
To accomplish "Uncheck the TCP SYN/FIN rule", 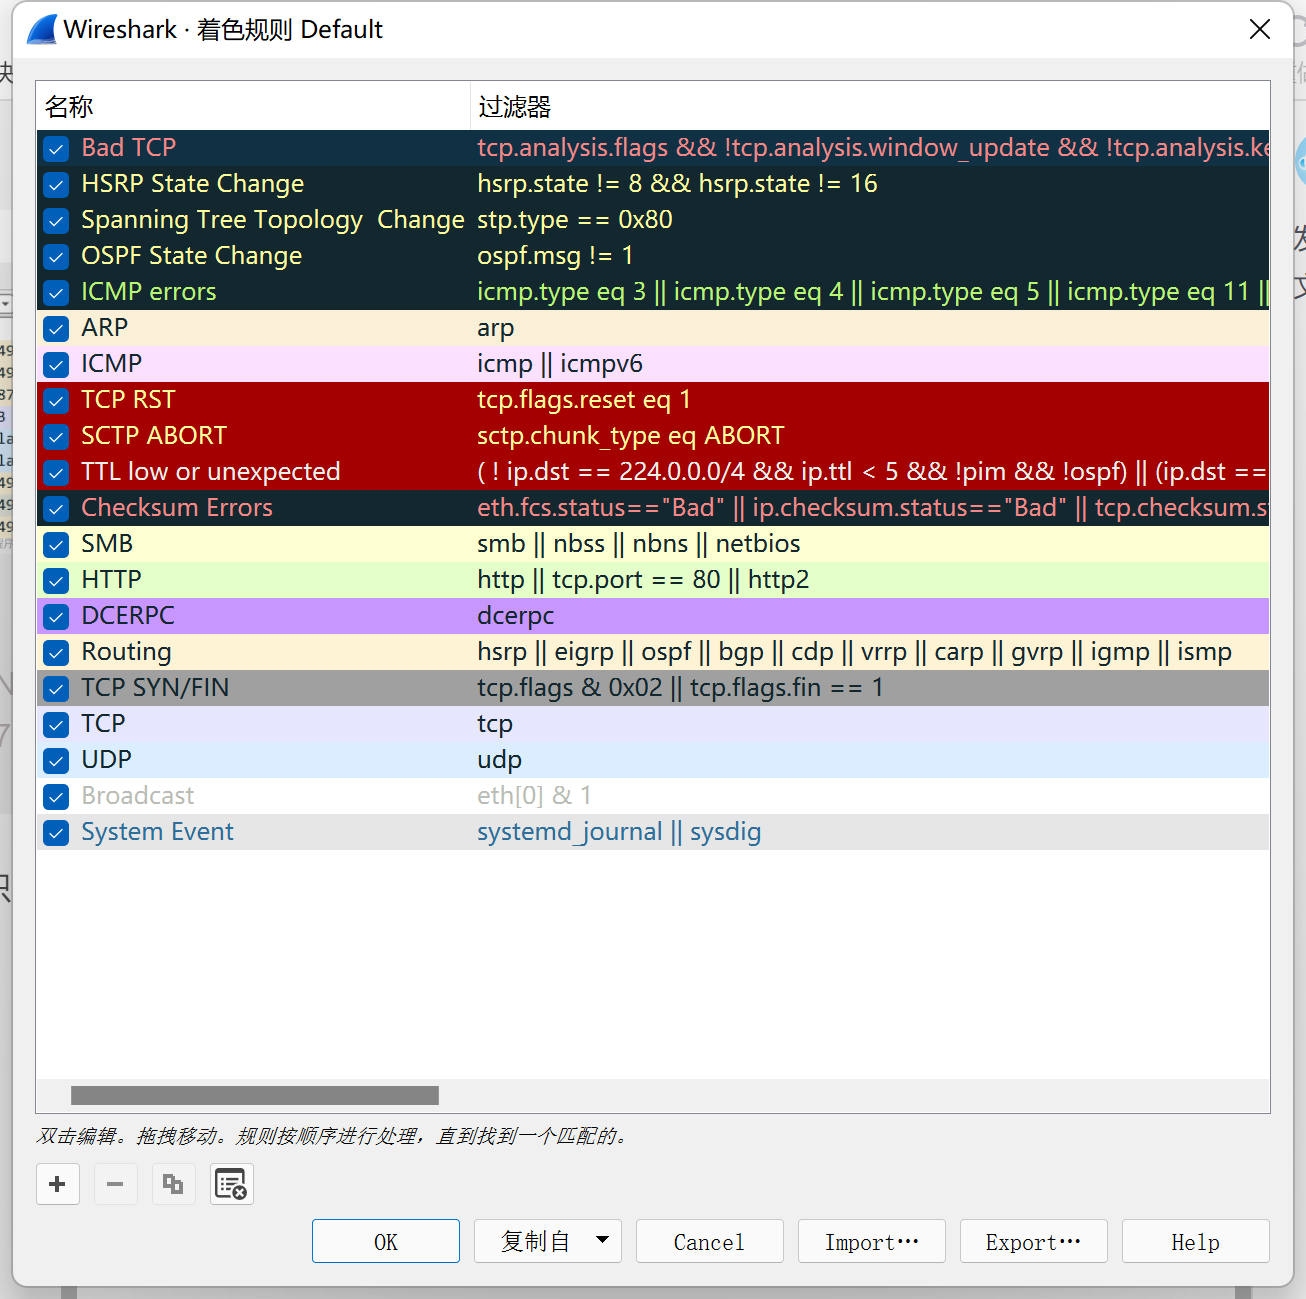I will tap(56, 688).
